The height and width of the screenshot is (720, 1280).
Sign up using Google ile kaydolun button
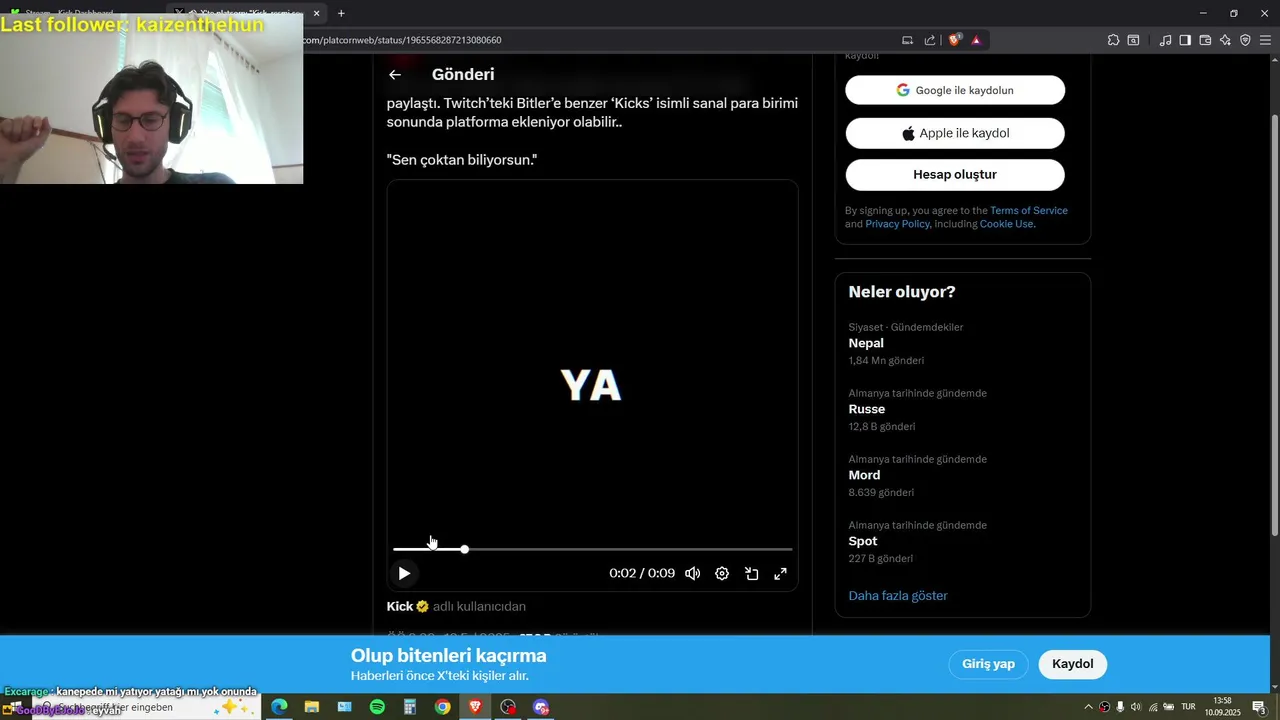tap(955, 90)
